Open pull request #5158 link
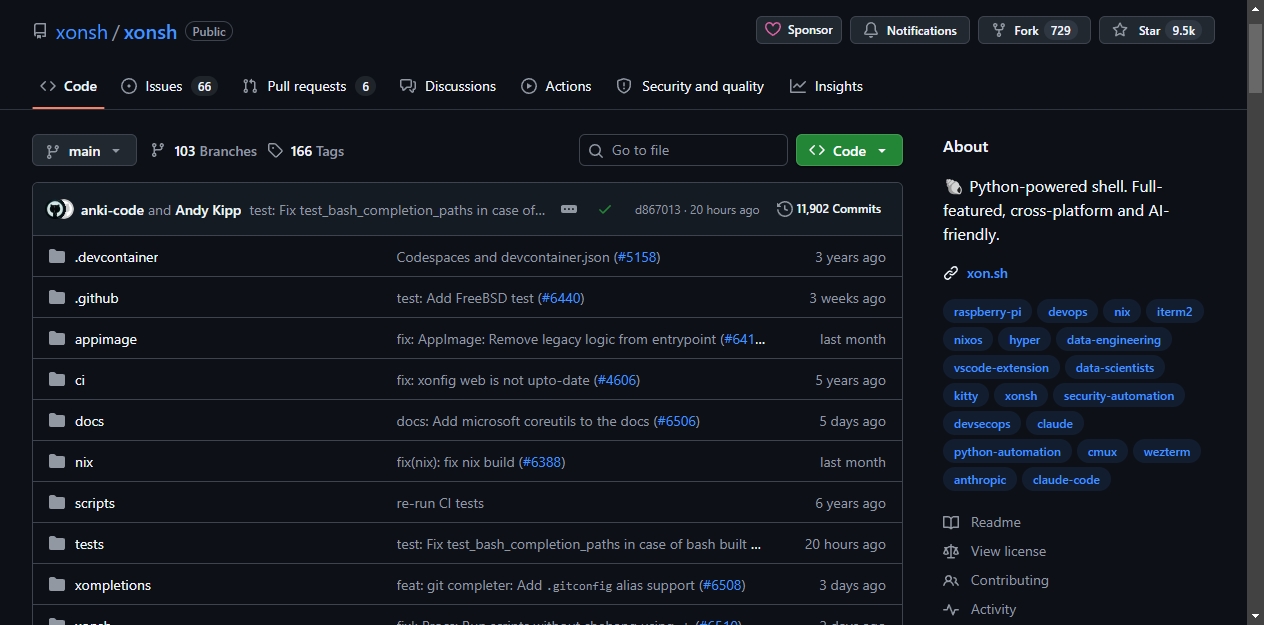1264x625 pixels. point(637,257)
